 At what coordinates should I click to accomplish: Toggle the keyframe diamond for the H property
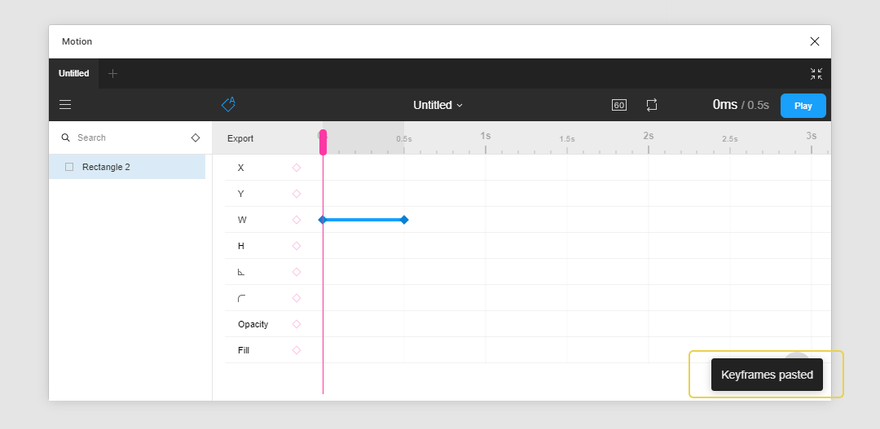click(x=296, y=246)
